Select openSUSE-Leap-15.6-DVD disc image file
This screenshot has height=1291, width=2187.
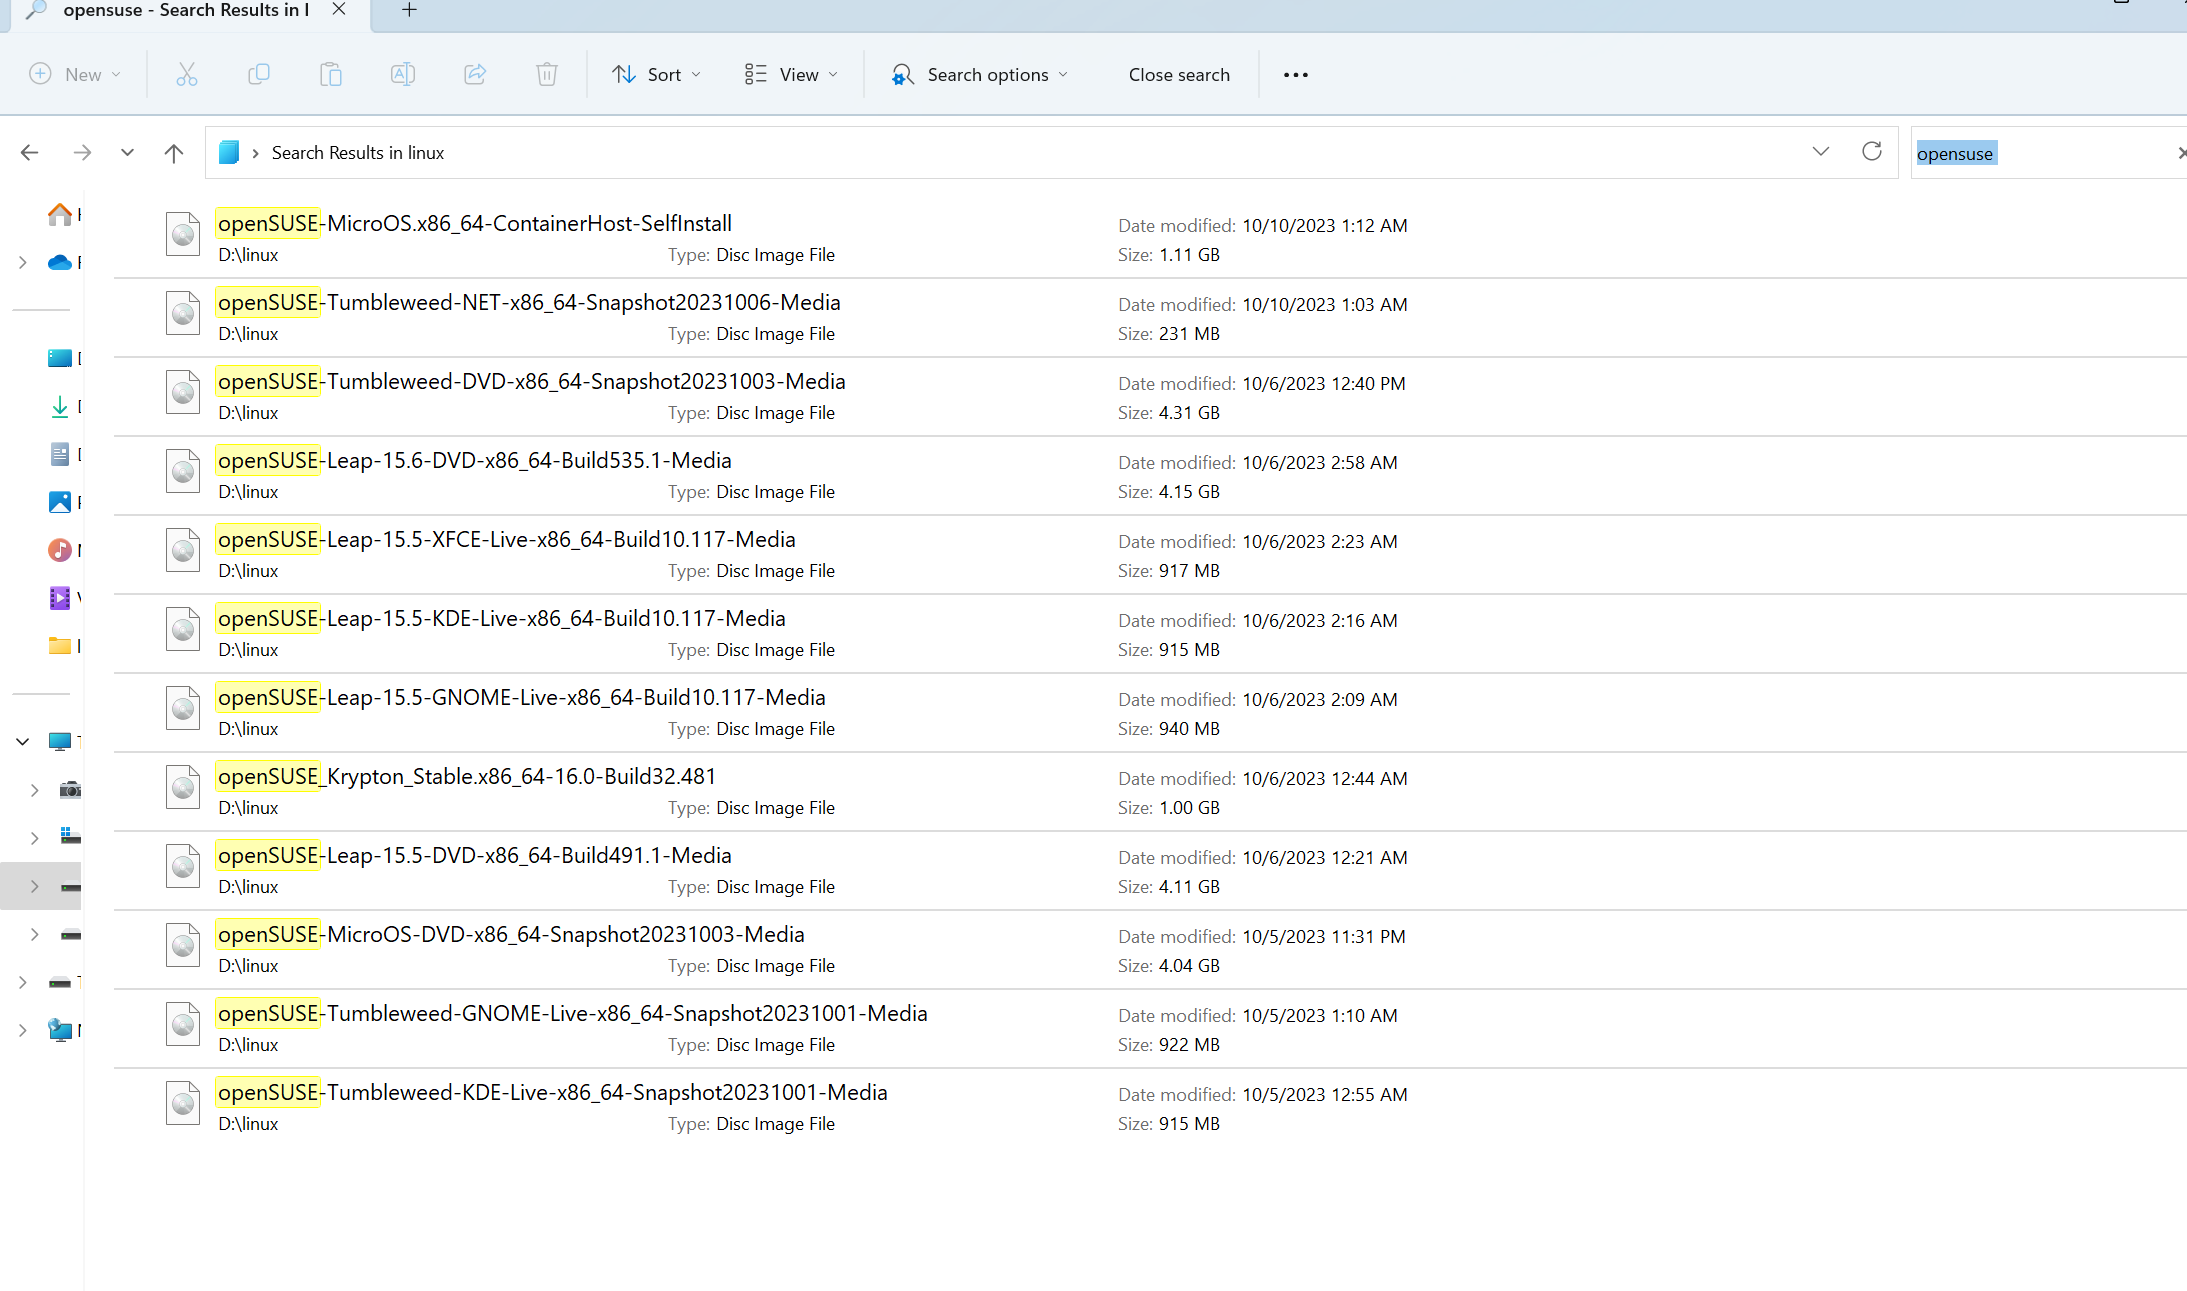coord(474,461)
